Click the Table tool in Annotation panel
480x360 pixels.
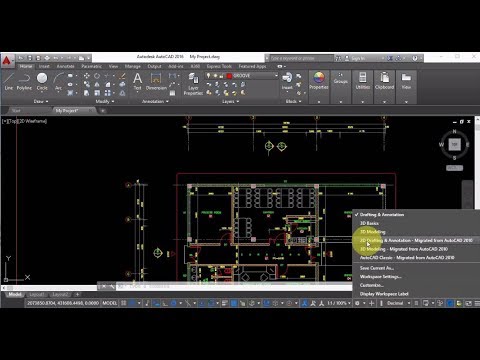click(x=172, y=93)
